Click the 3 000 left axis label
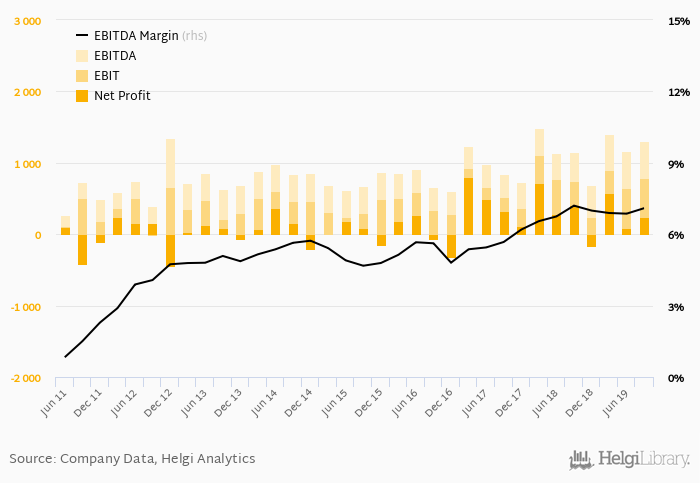Viewport: 700px width, 483px height. (x=27, y=21)
